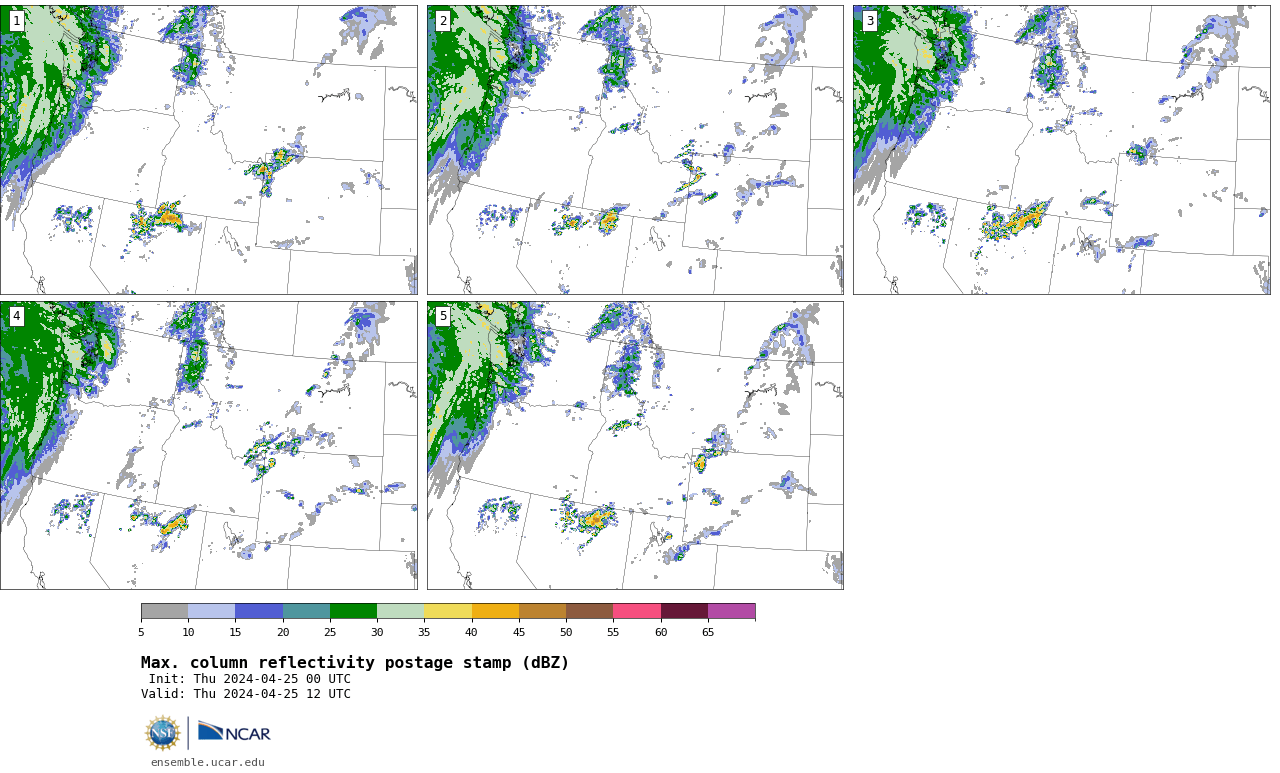Image resolution: width=1280 pixels, height=773 pixels.
Task: Click the number label of panel 3
Action: tap(870, 21)
